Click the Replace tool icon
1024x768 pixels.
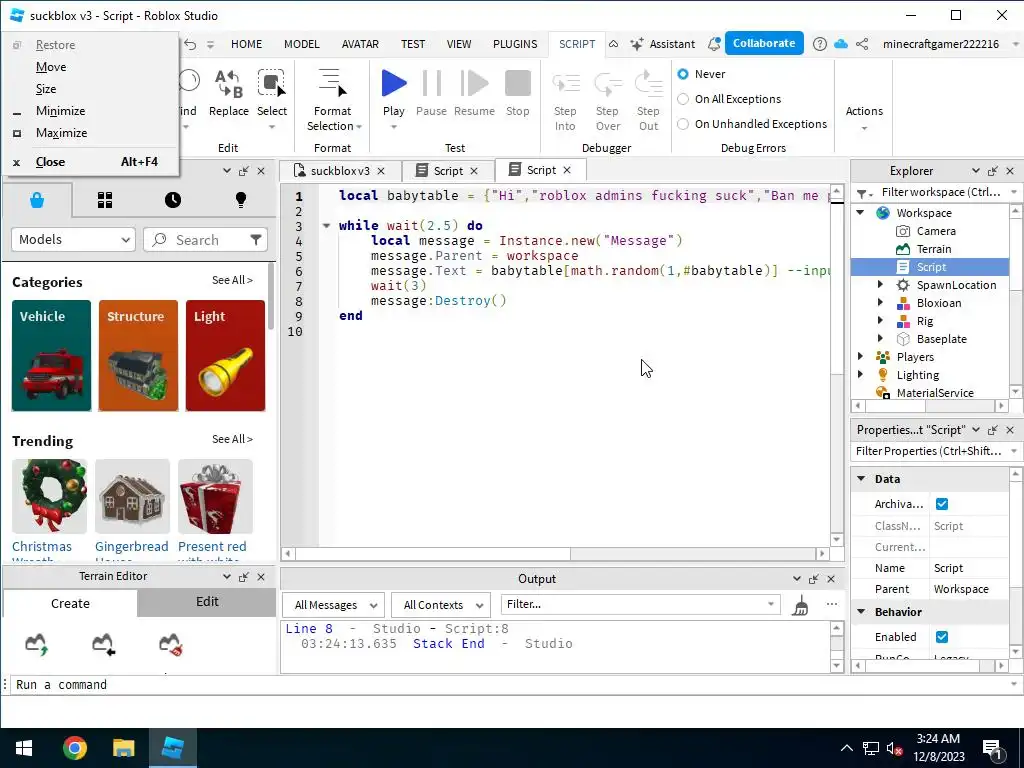229,84
